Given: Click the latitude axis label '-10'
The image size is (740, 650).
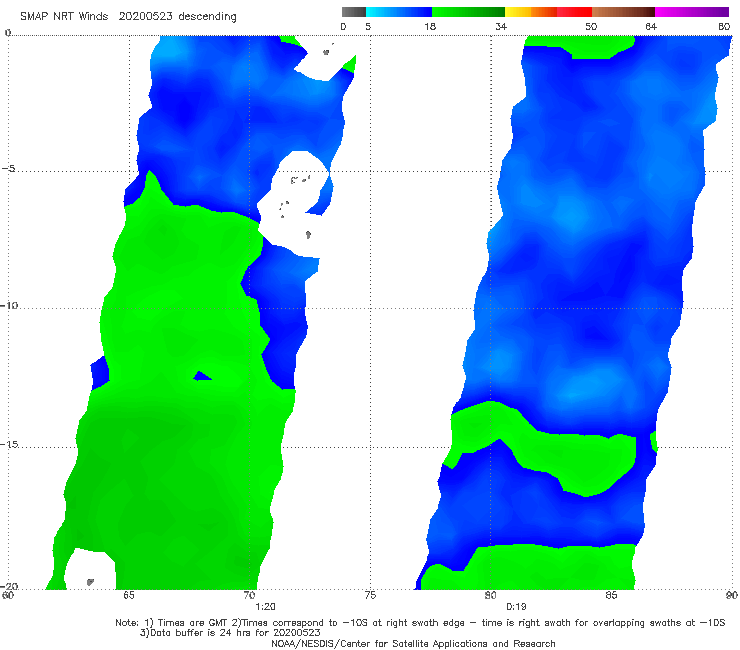Looking at the screenshot, I should (9, 305).
